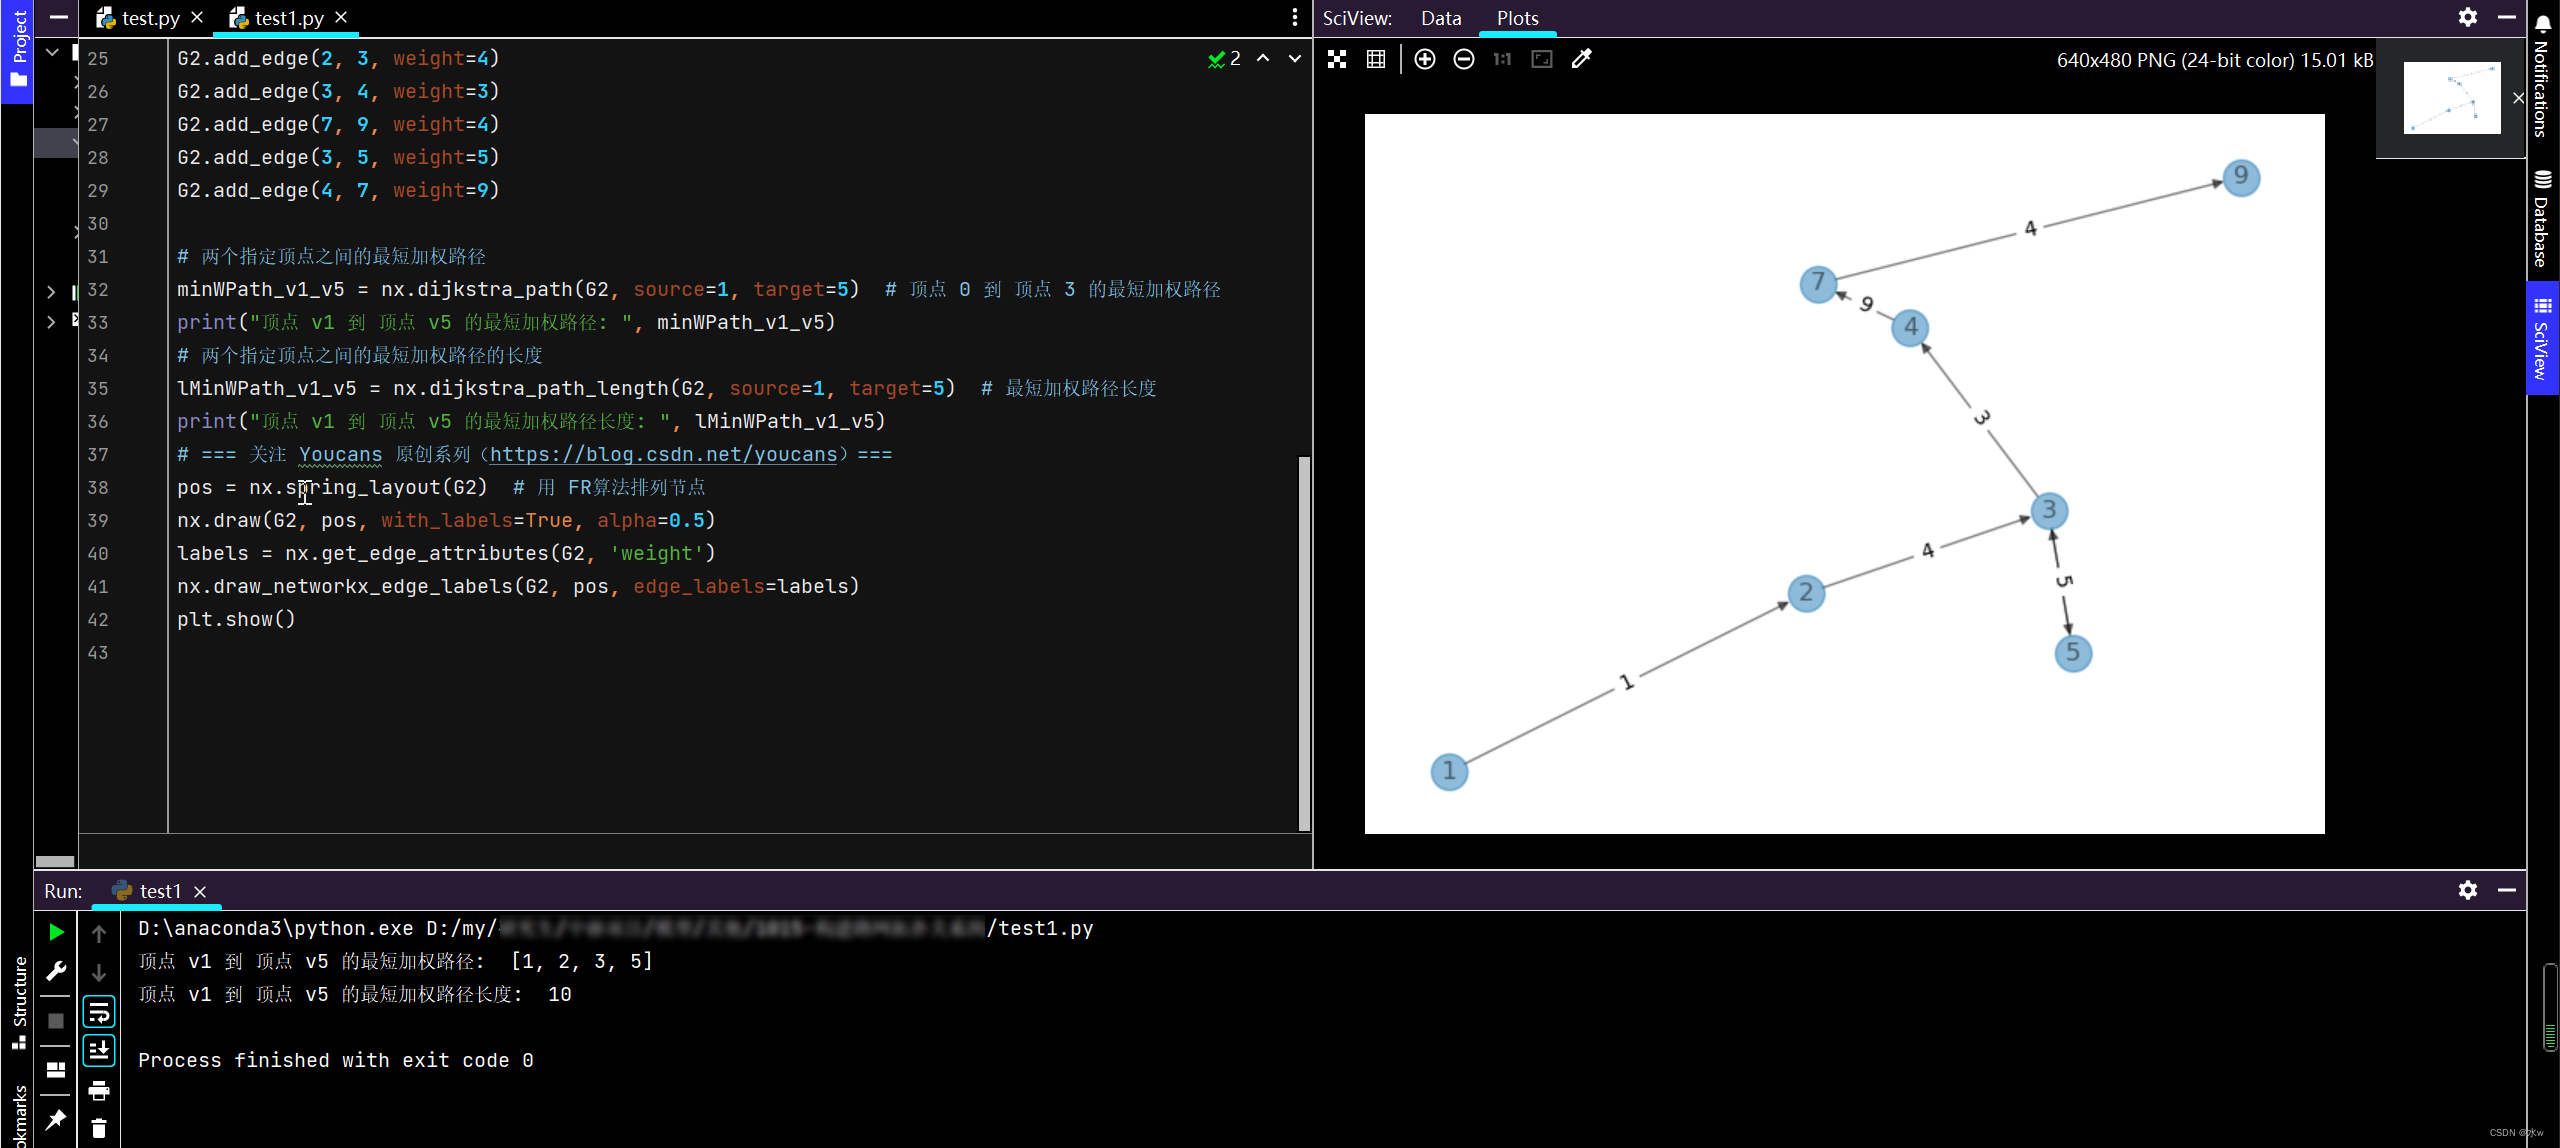Clear all console output with trash icon
This screenshot has width=2560, height=1148.
pos(99,1126)
